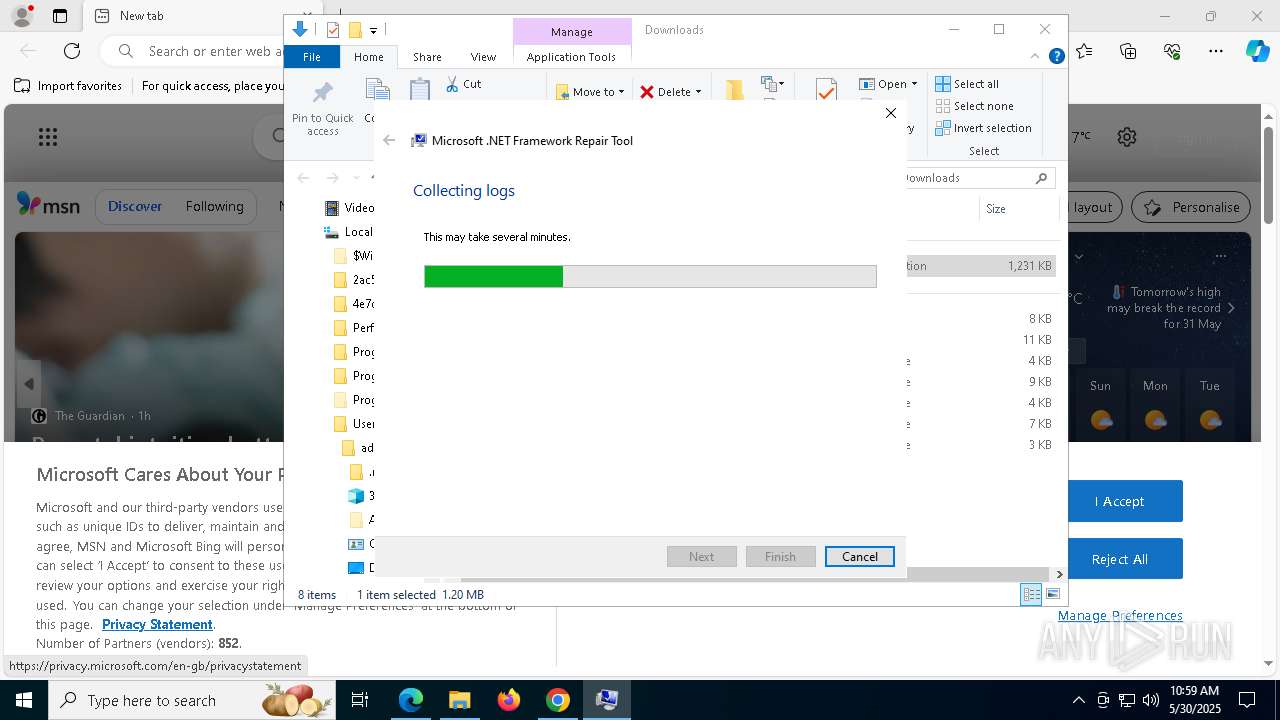The width and height of the screenshot is (1280, 720).
Task: Click Edge Favorites star icon
Action: click(x=1084, y=50)
